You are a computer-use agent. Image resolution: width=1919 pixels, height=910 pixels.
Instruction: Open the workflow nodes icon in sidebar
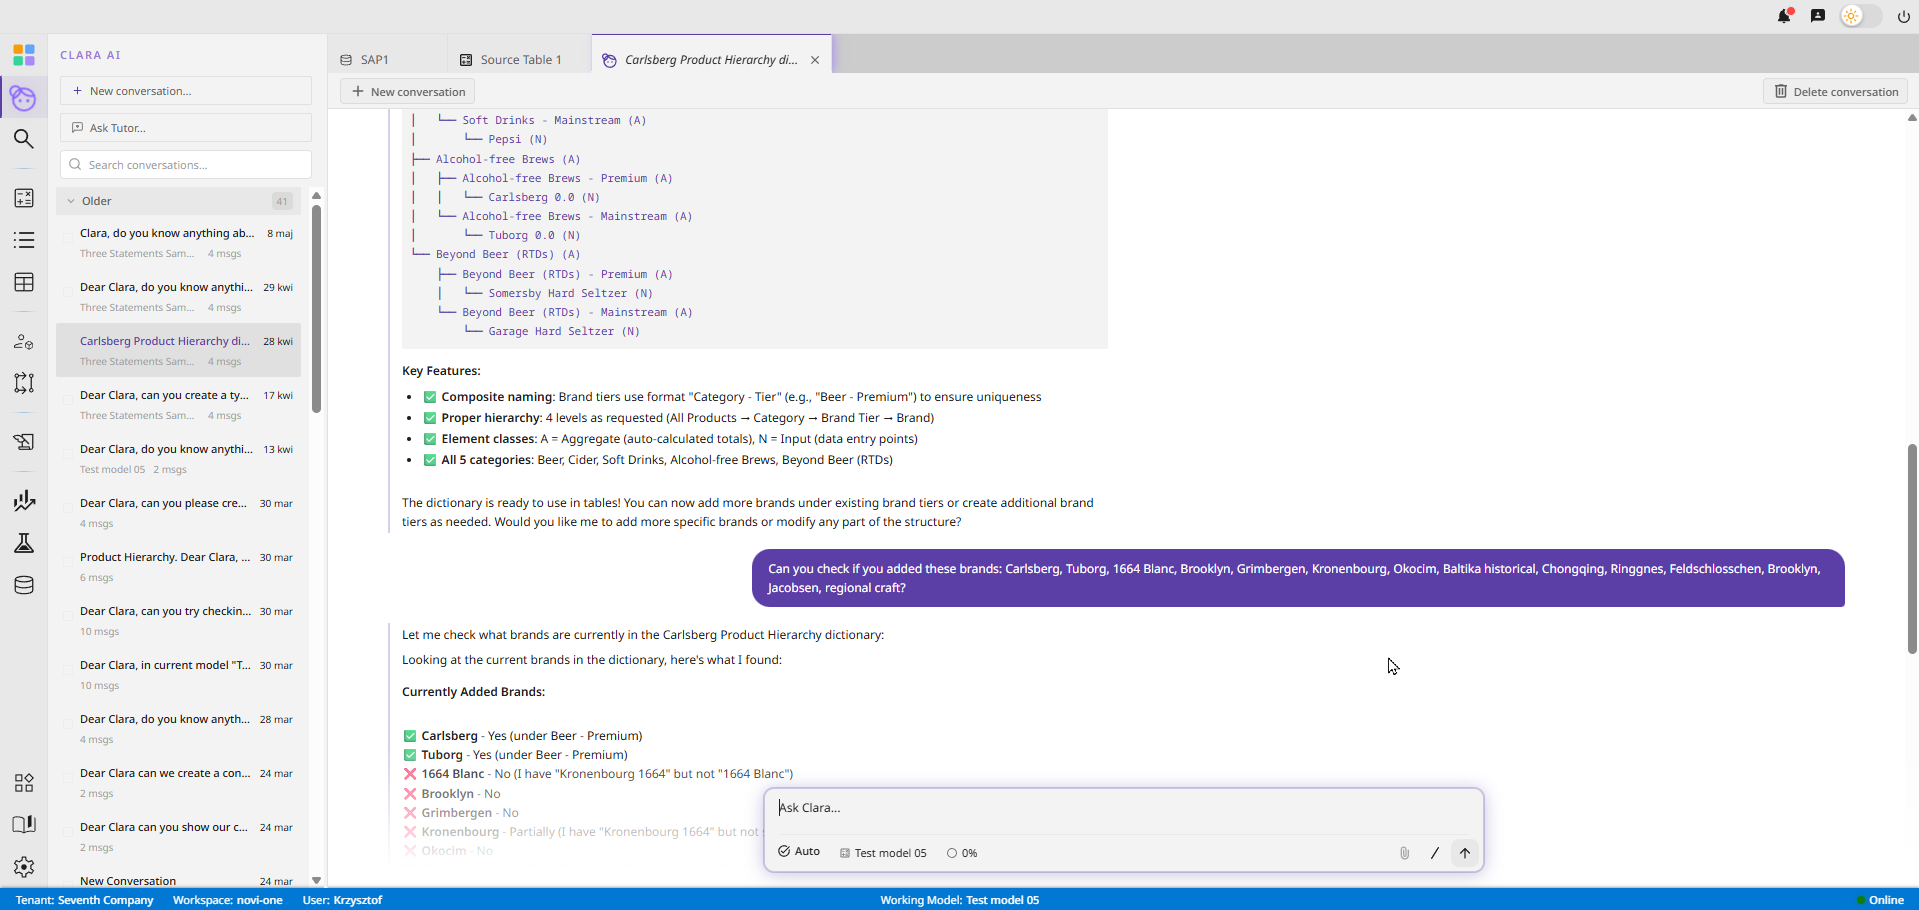click(x=24, y=383)
